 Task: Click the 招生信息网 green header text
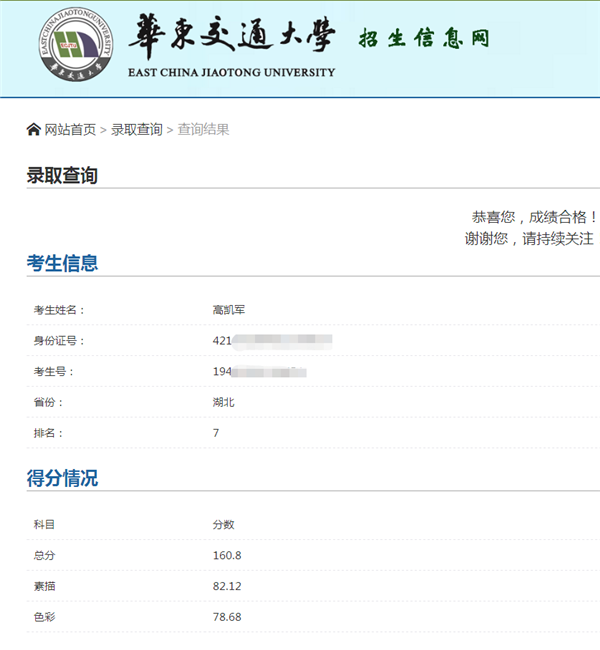[424, 38]
